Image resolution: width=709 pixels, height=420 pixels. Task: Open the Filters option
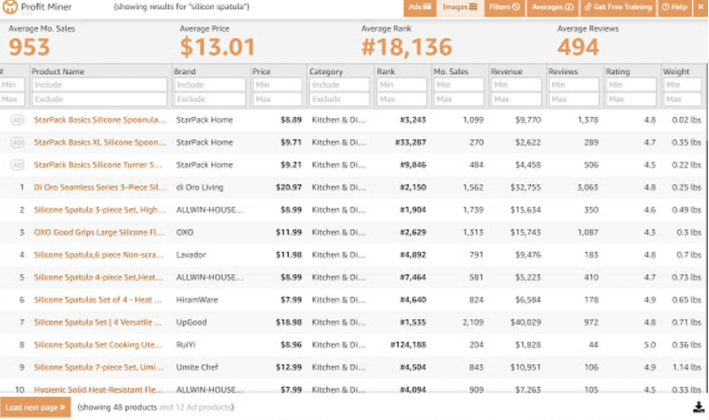click(x=504, y=7)
